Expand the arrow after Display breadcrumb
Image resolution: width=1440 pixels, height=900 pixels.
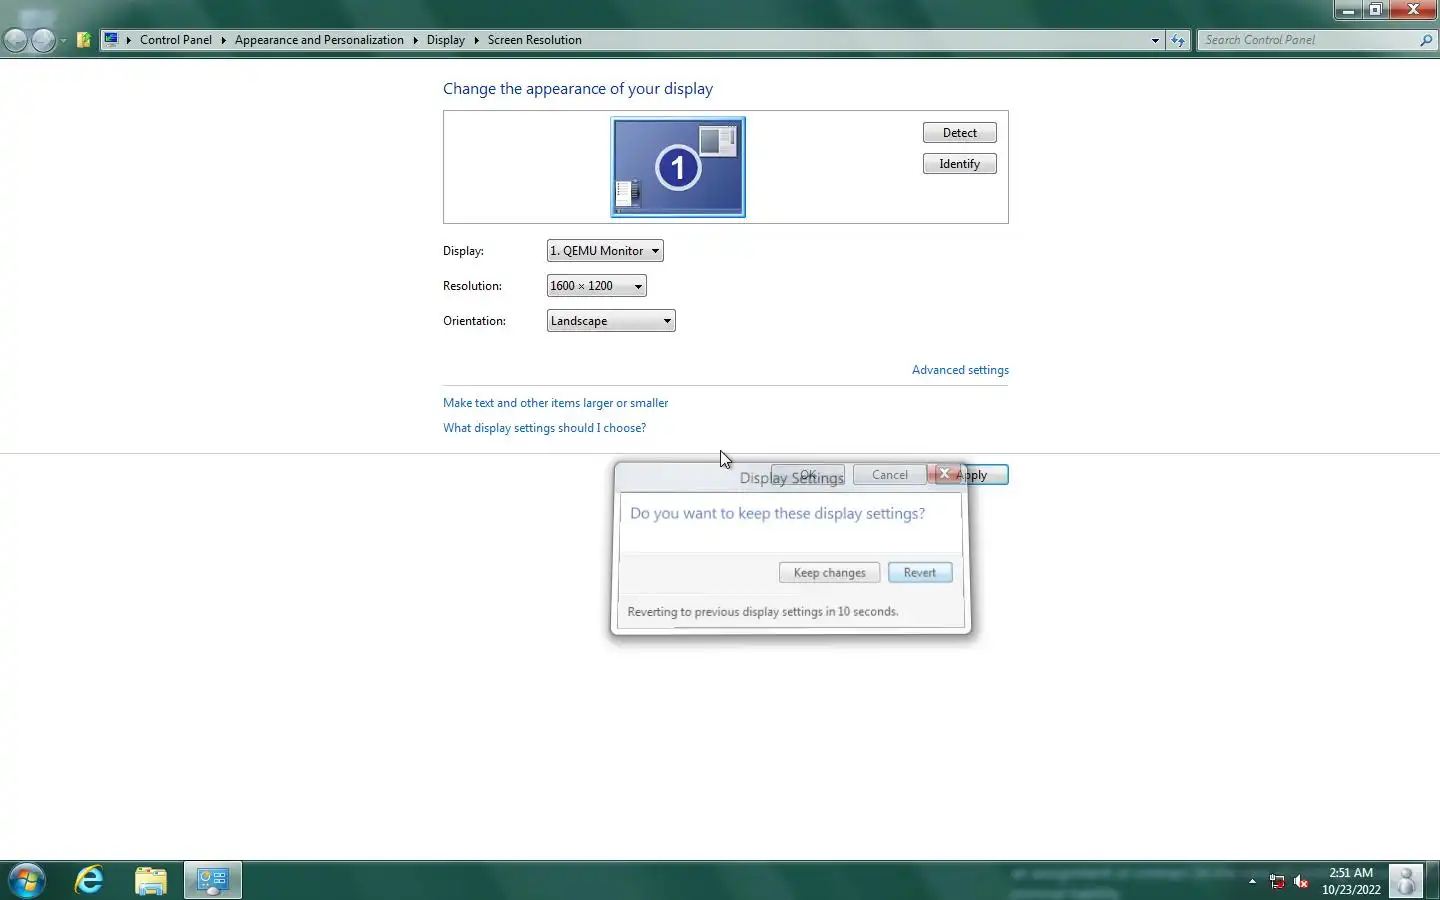[x=476, y=40]
